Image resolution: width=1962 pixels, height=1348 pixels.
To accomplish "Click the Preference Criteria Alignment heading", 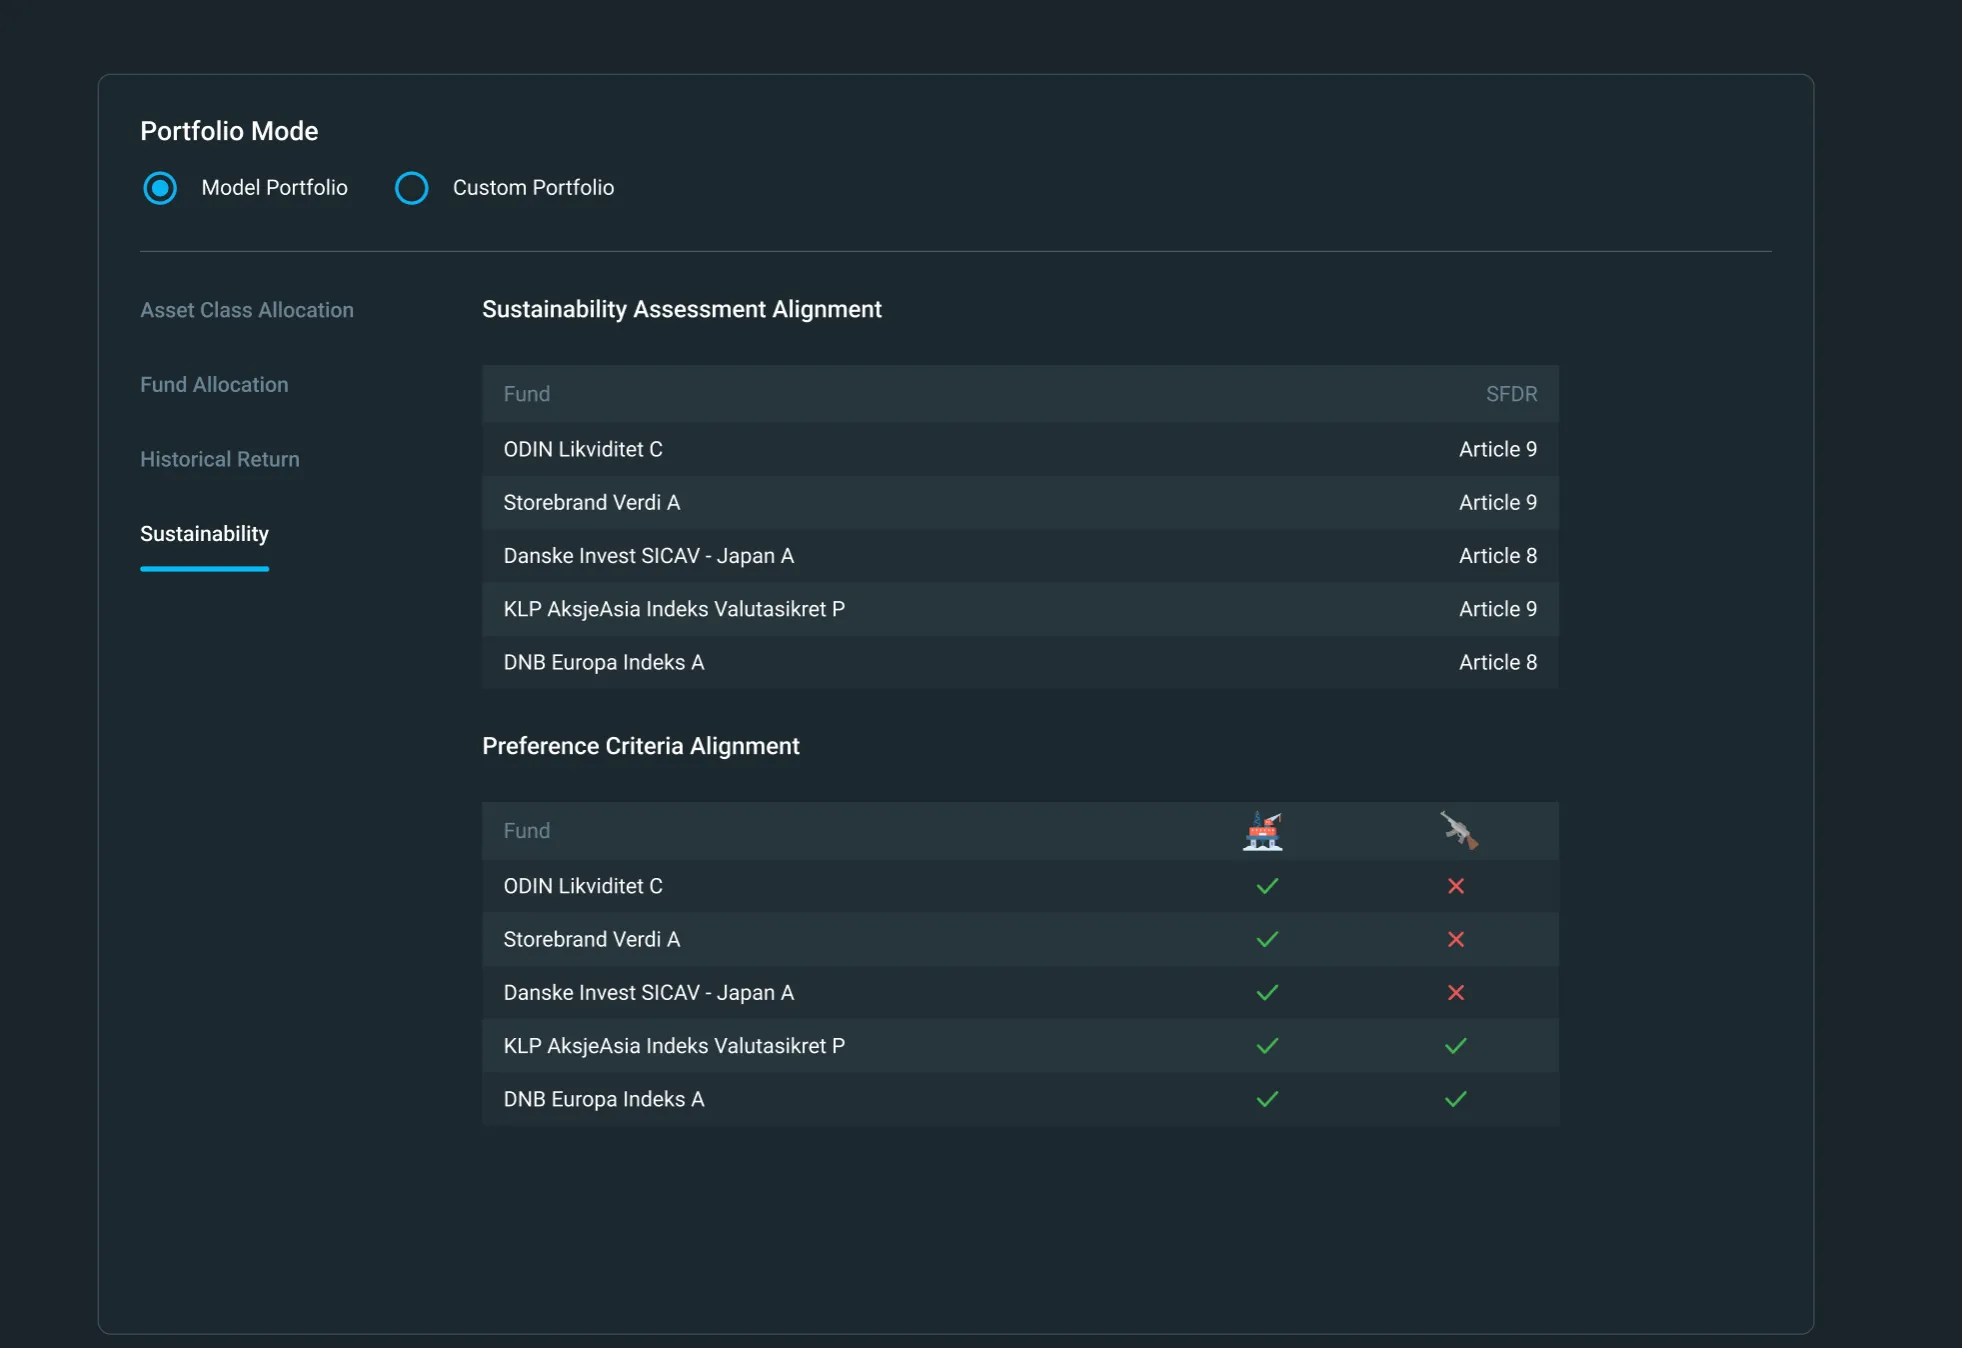I will point(641,746).
